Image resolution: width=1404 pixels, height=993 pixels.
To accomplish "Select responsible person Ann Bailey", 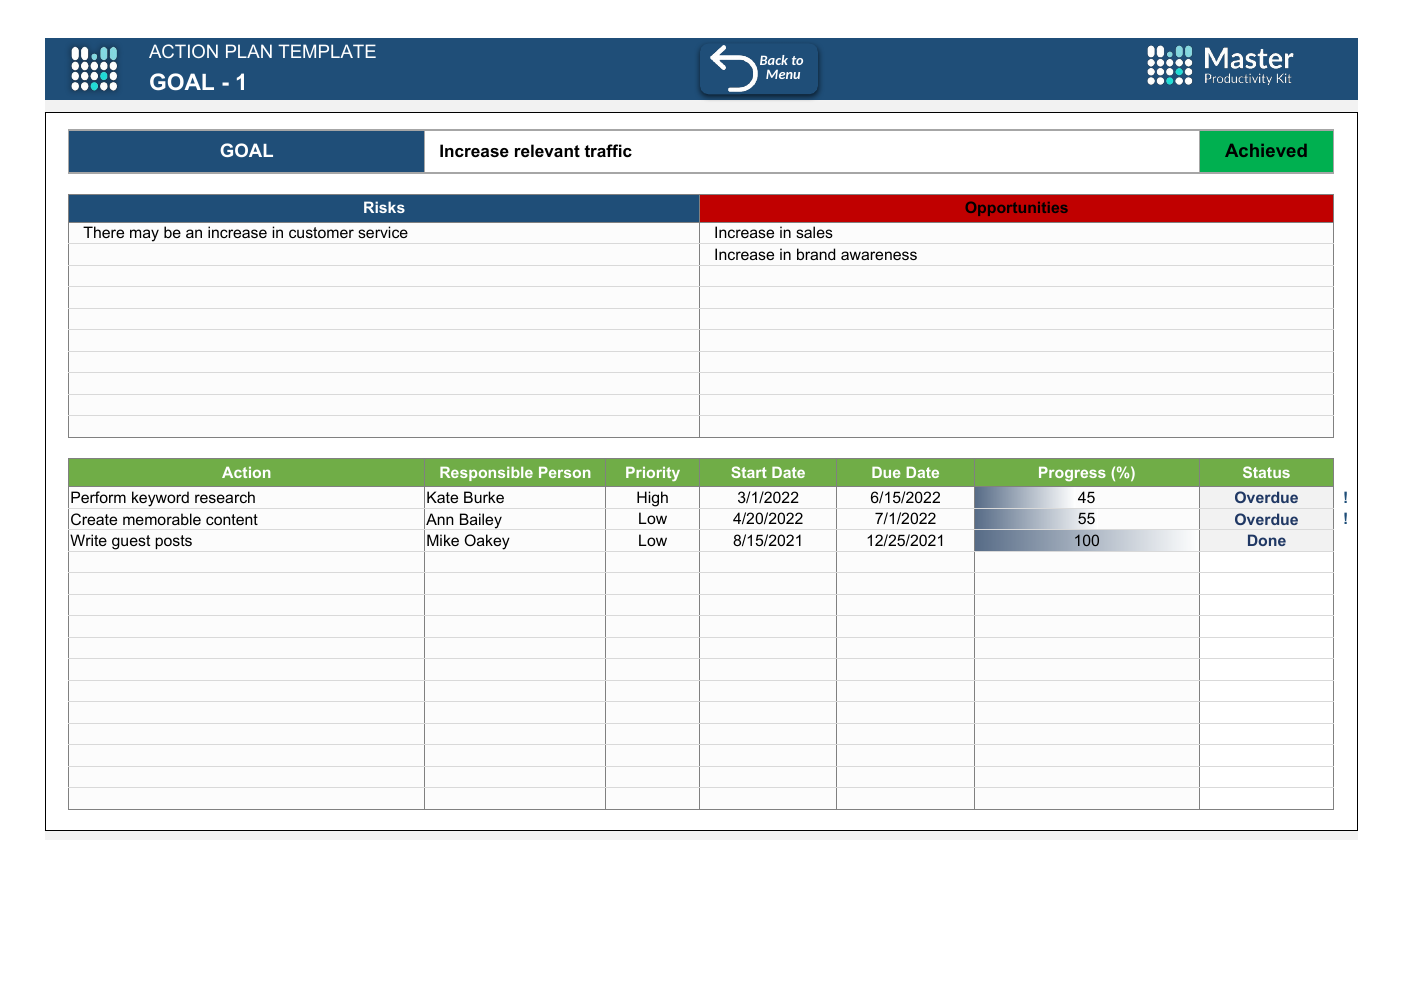I will pos(515,519).
